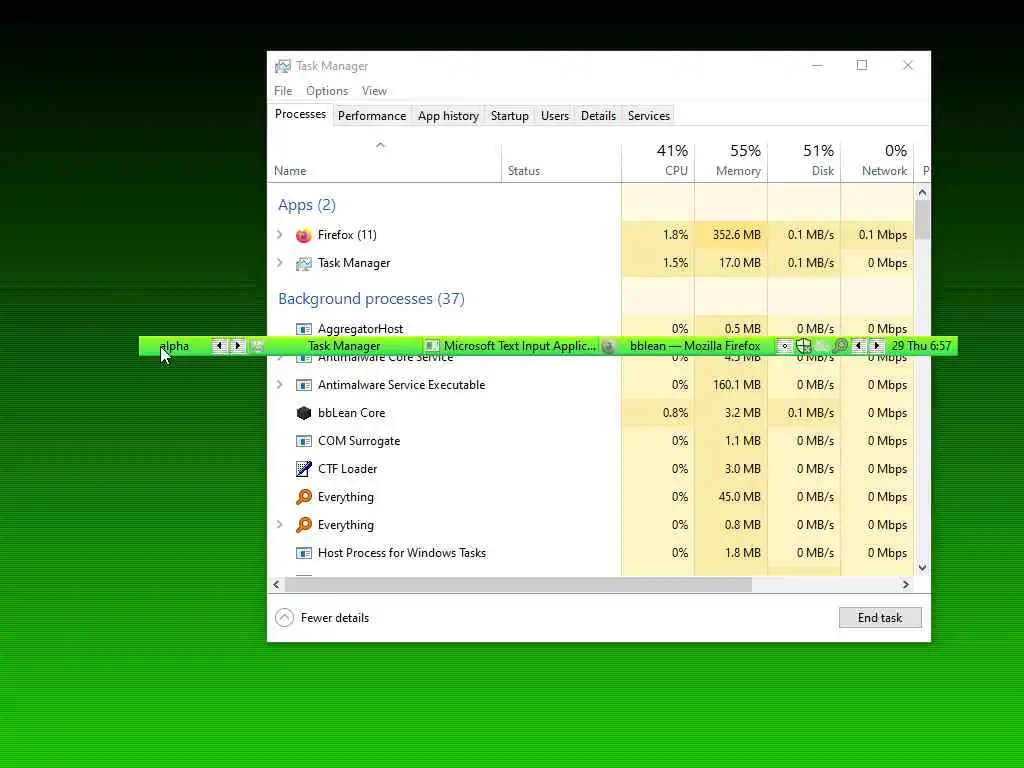Click the Microsoft Text Input icon on bbLean bar
Screen dimensions: 1024x768
(x=432, y=346)
